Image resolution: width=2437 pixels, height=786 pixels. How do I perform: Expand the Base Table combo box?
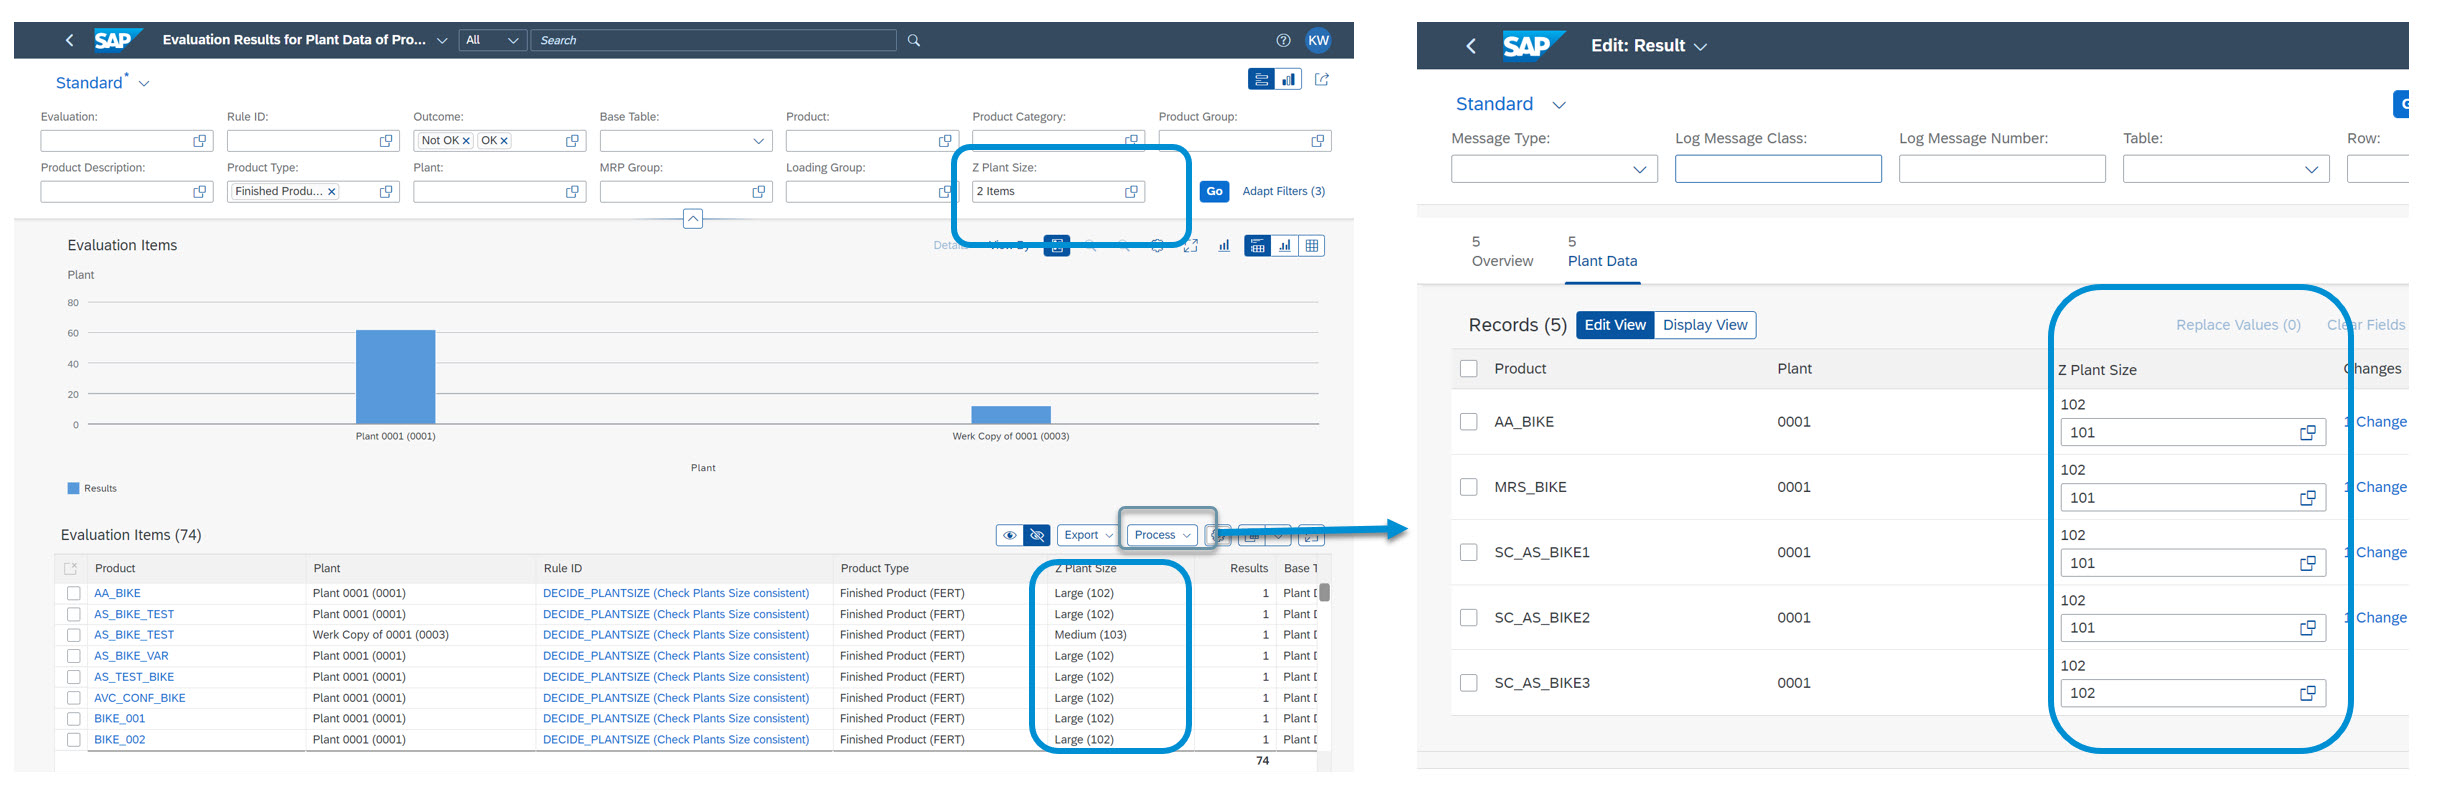[759, 141]
